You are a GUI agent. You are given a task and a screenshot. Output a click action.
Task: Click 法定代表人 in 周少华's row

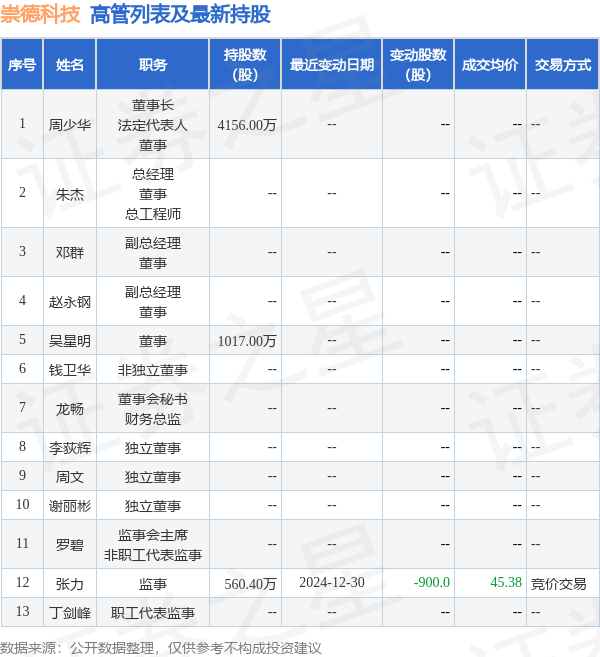tap(153, 124)
